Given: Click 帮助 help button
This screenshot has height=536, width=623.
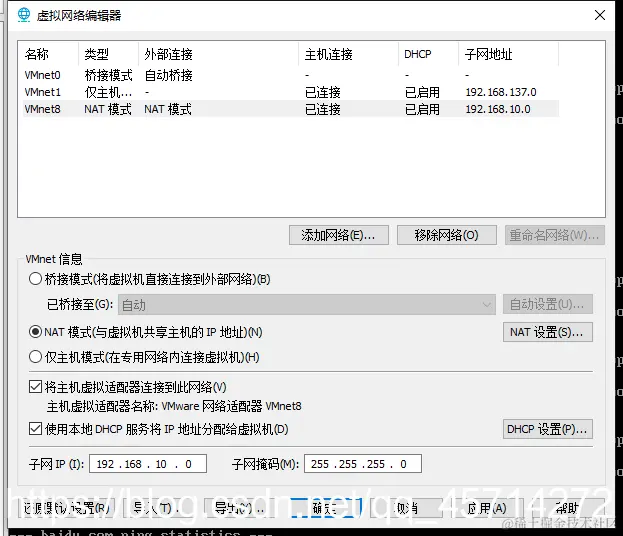Looking at the screenshot, I should (x=567, y=508).
